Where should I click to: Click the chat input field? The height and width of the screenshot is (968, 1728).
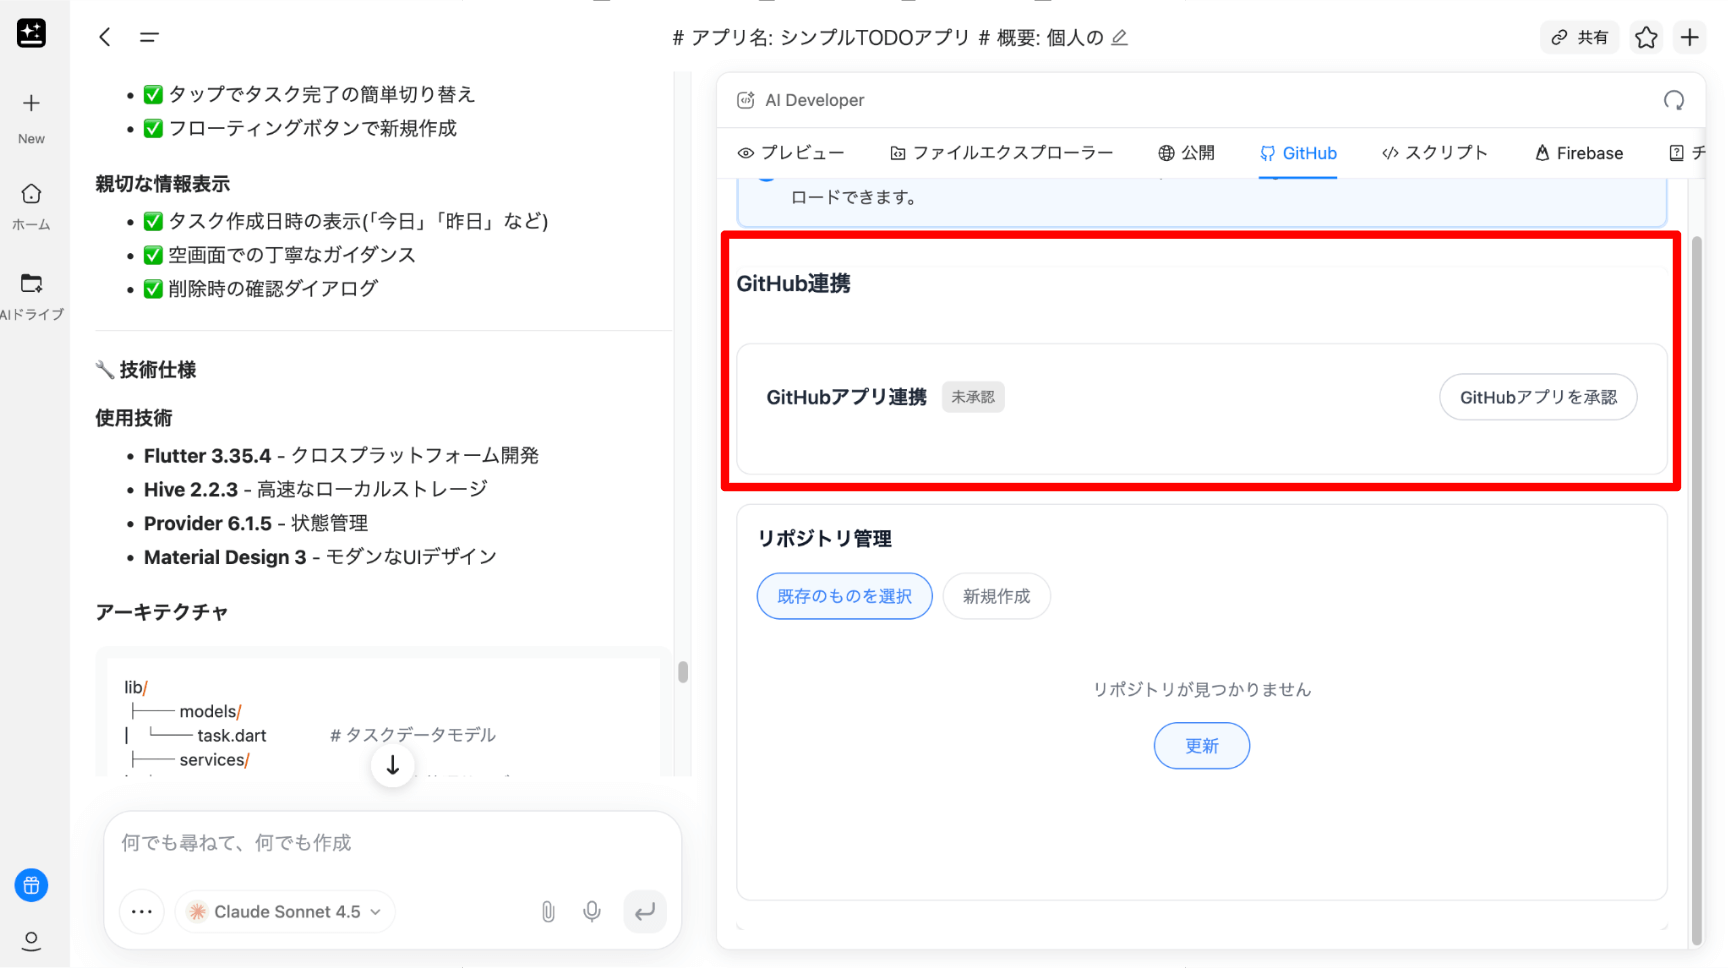pyautogui.click(x=392, y=843)
